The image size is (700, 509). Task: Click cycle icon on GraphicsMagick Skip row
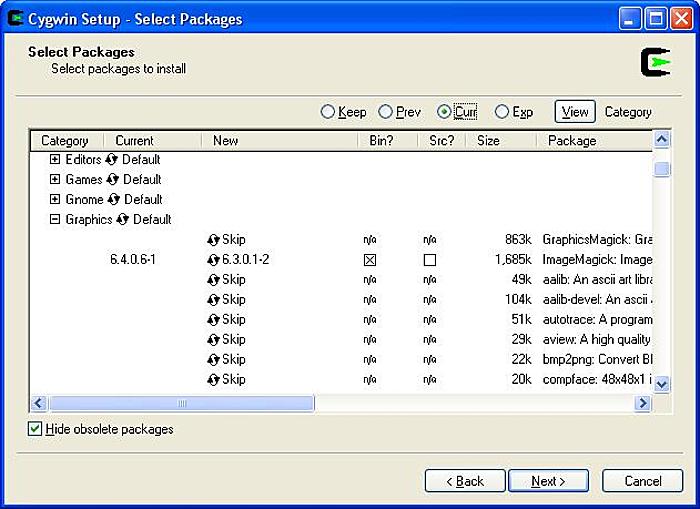(x=213, y=240)
